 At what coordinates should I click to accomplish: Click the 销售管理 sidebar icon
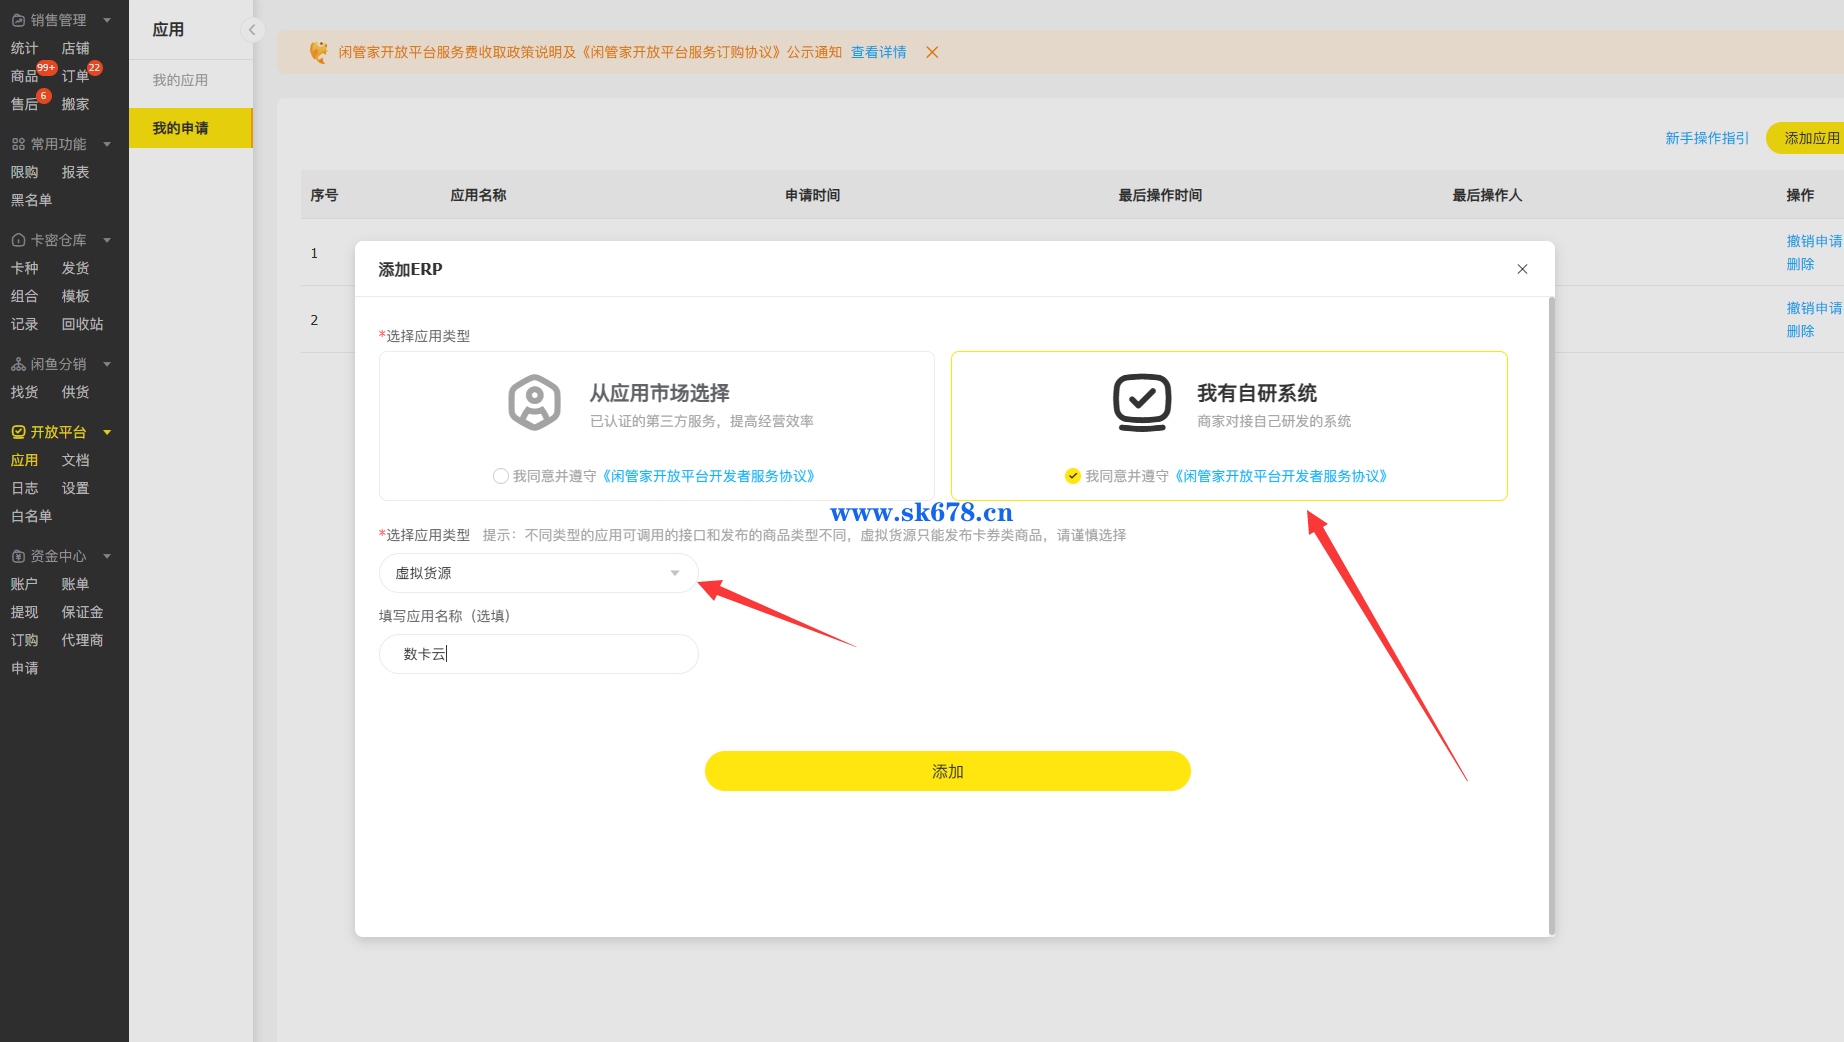18,20
